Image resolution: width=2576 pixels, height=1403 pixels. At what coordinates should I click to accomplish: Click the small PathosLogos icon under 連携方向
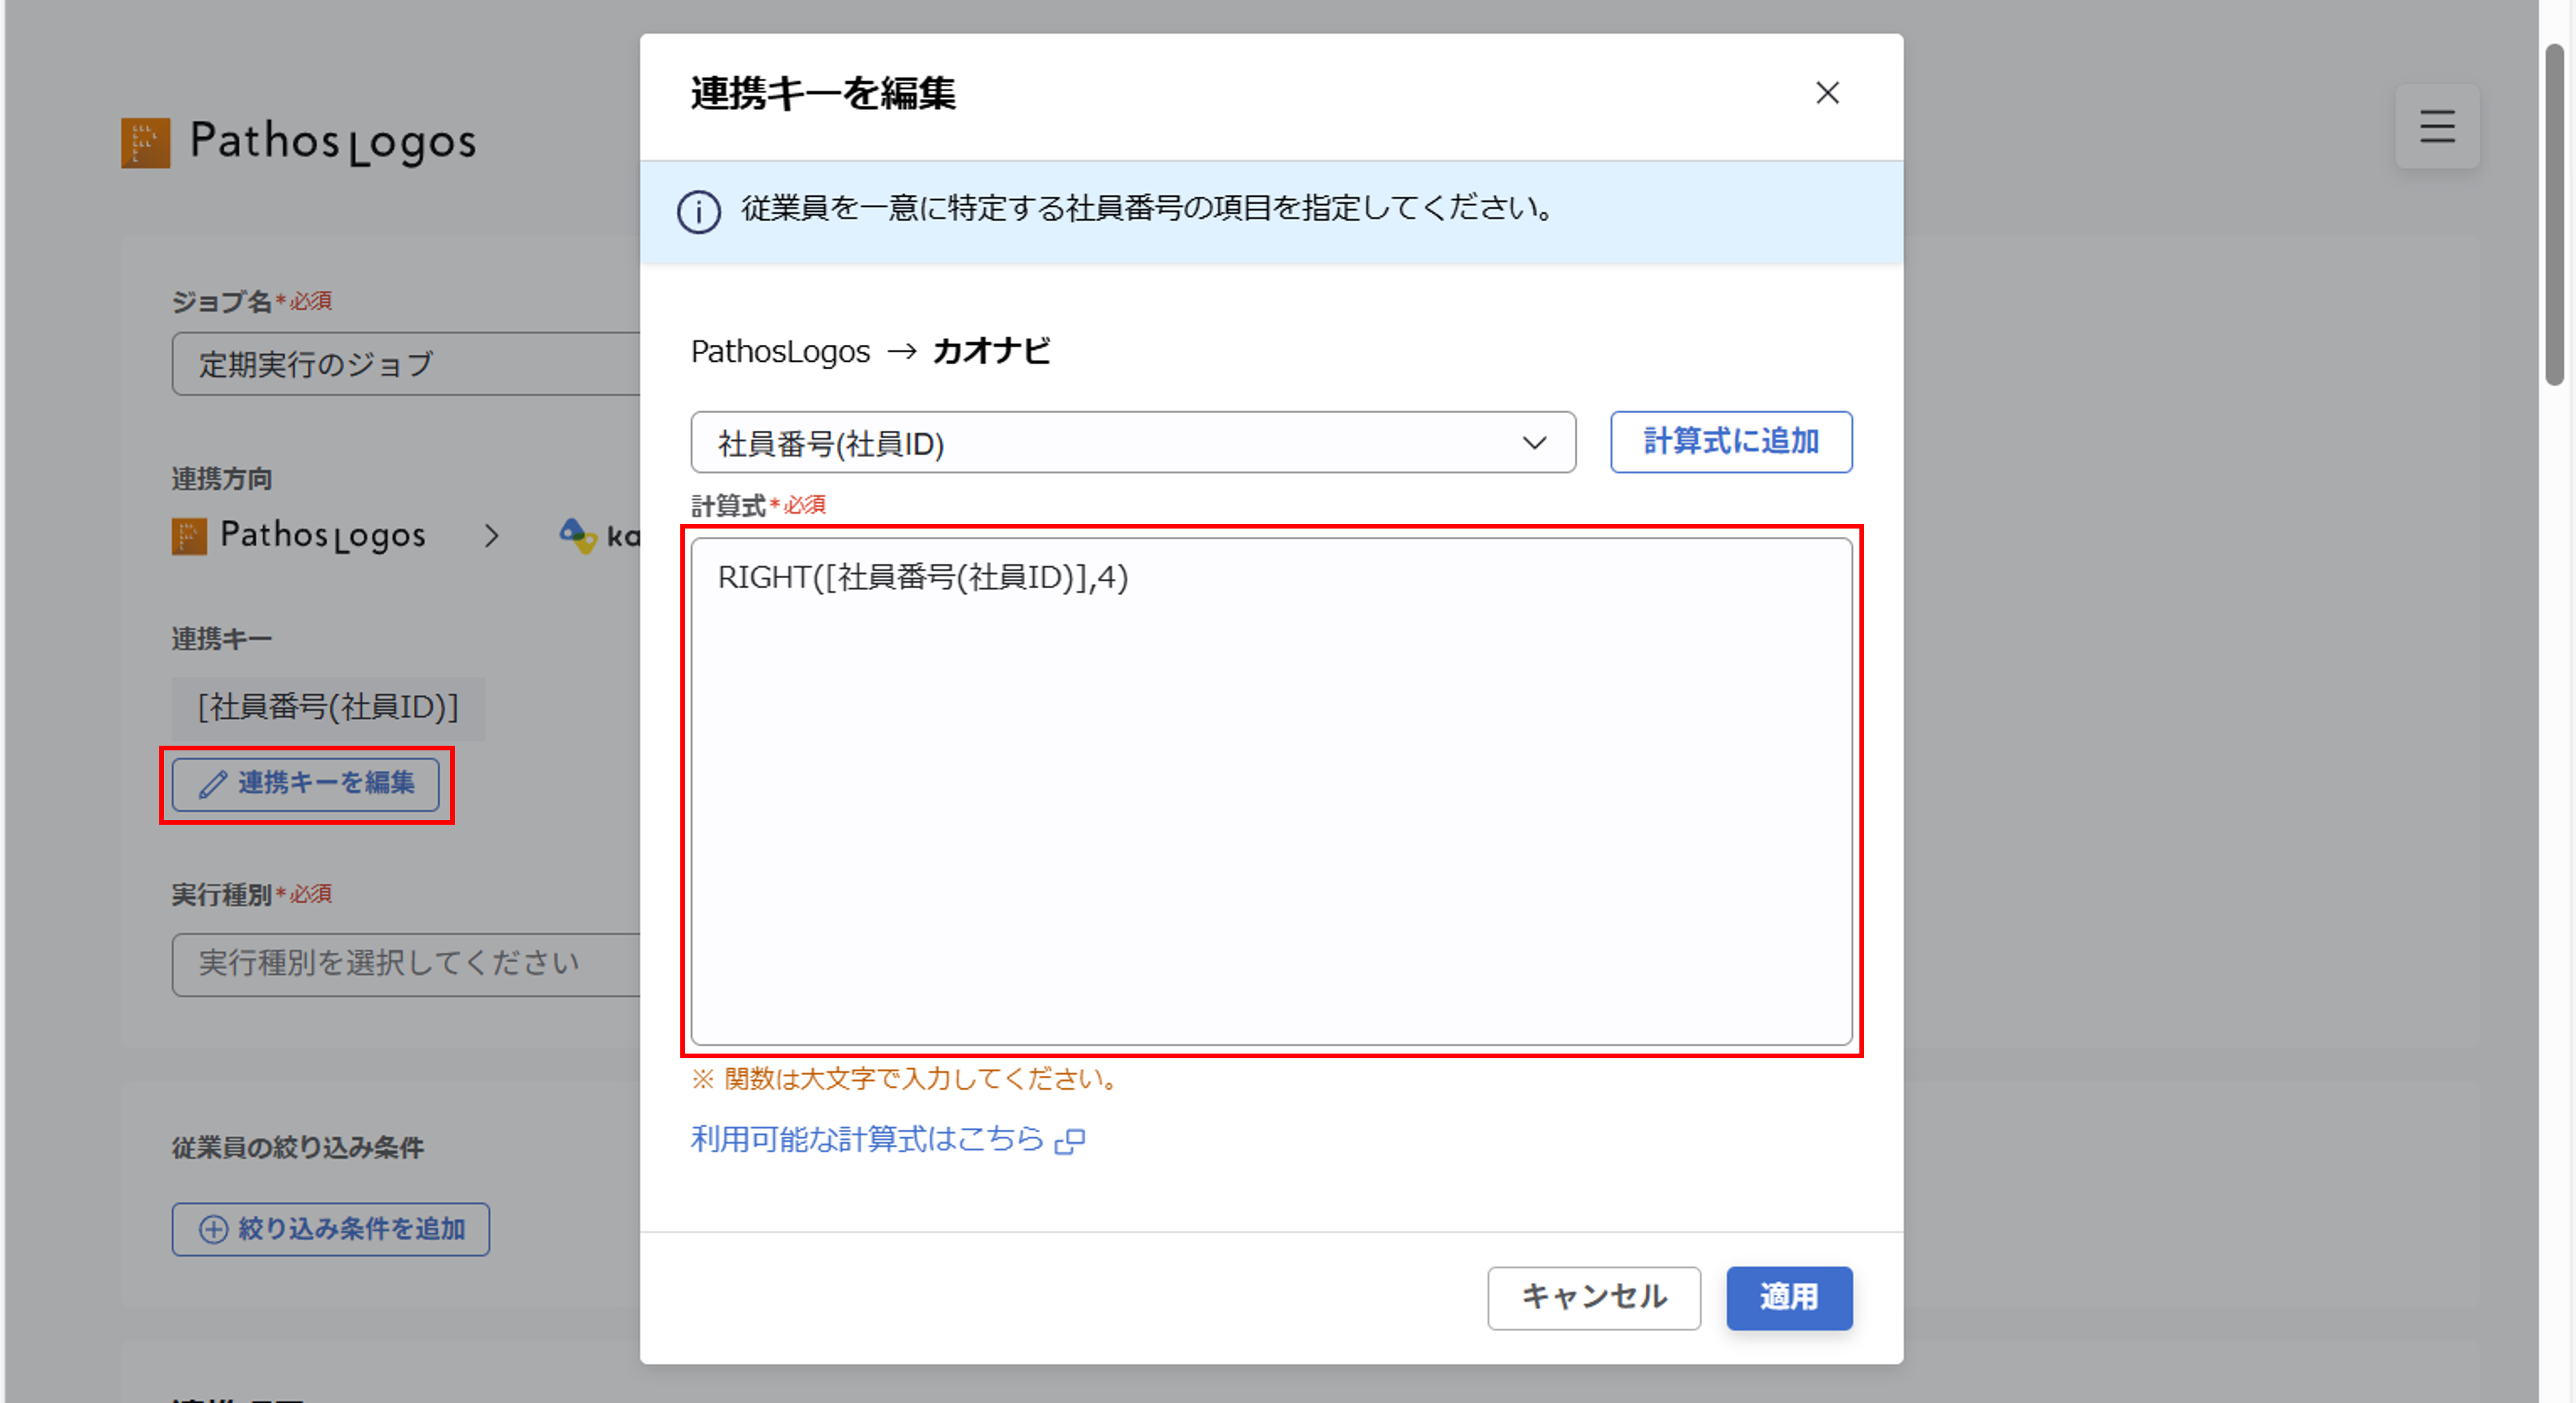coord(189,536)
